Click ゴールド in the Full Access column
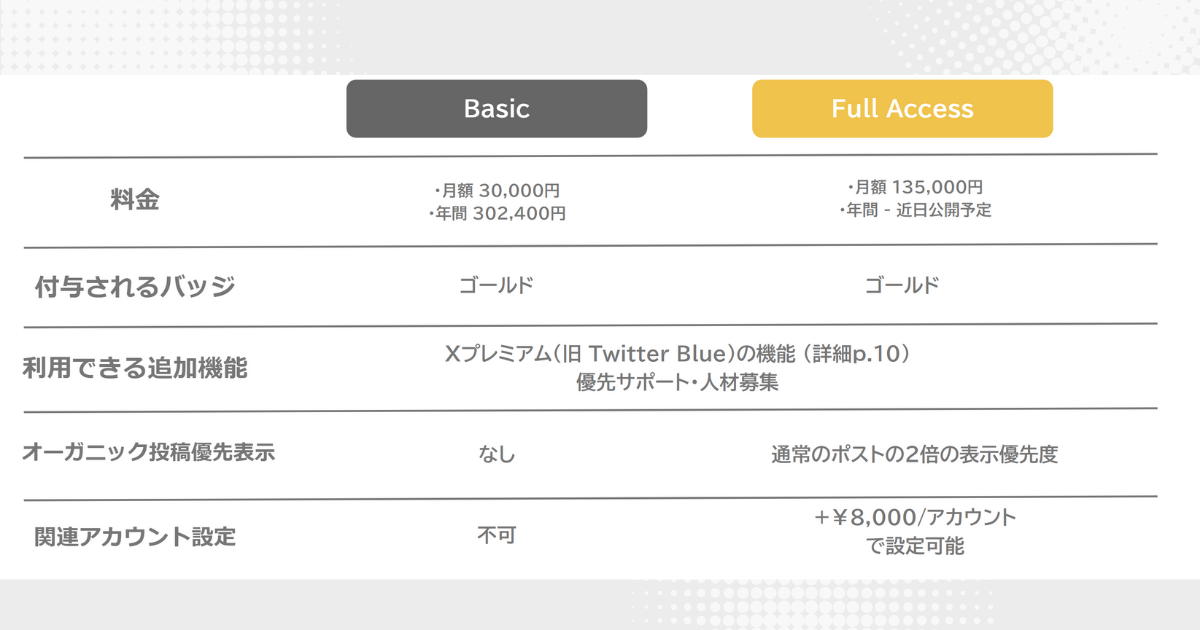Image resolution: width=1200 pixels, height=630 pixels. (x=902, y=286)
